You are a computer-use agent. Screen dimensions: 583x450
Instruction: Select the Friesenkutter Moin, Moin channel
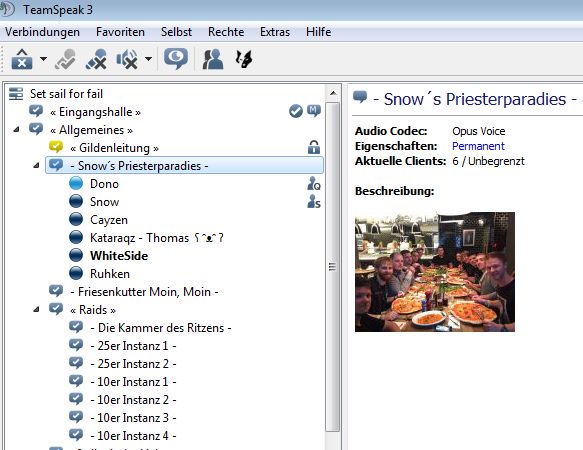(144, 292)
